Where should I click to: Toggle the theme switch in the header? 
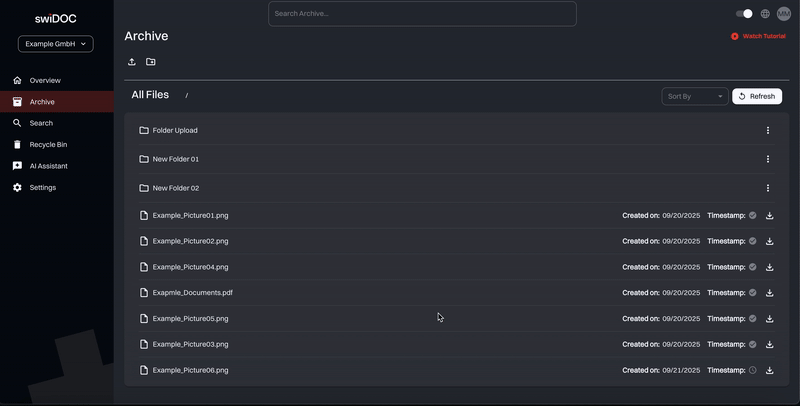[744, 14]
